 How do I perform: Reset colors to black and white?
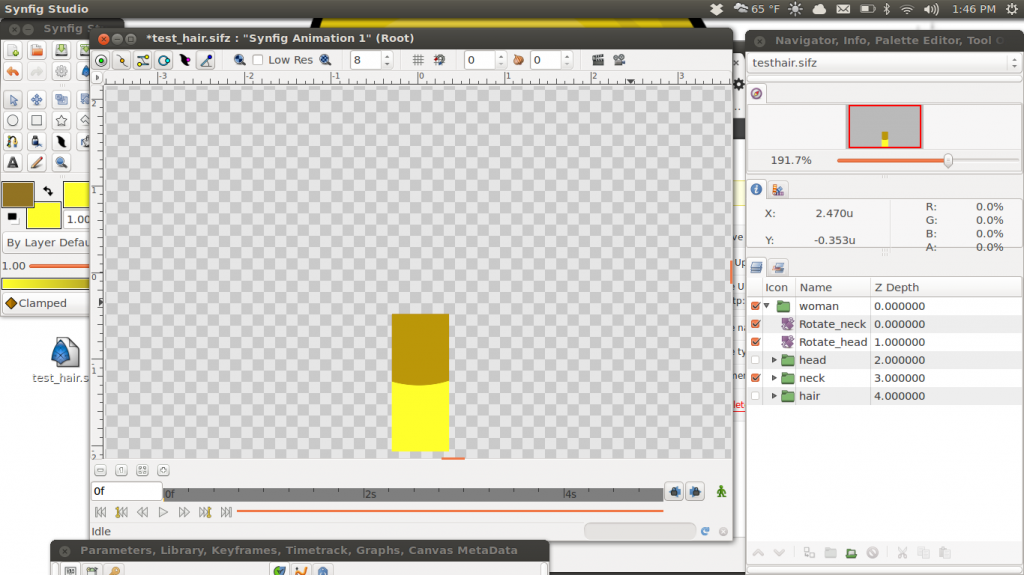tap(12, 217)
